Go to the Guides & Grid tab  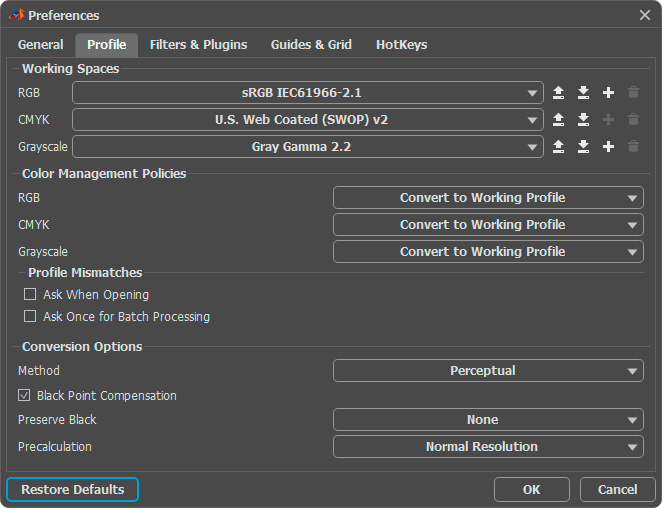click(311, 45)
